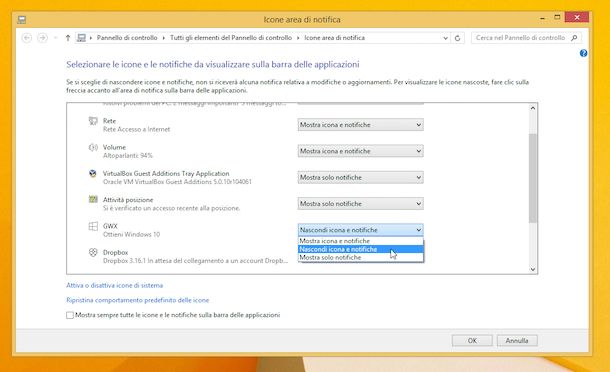The image size is (610, 372).
Task: Click Rete Accesso a Internet text
Action: [137, 129]
